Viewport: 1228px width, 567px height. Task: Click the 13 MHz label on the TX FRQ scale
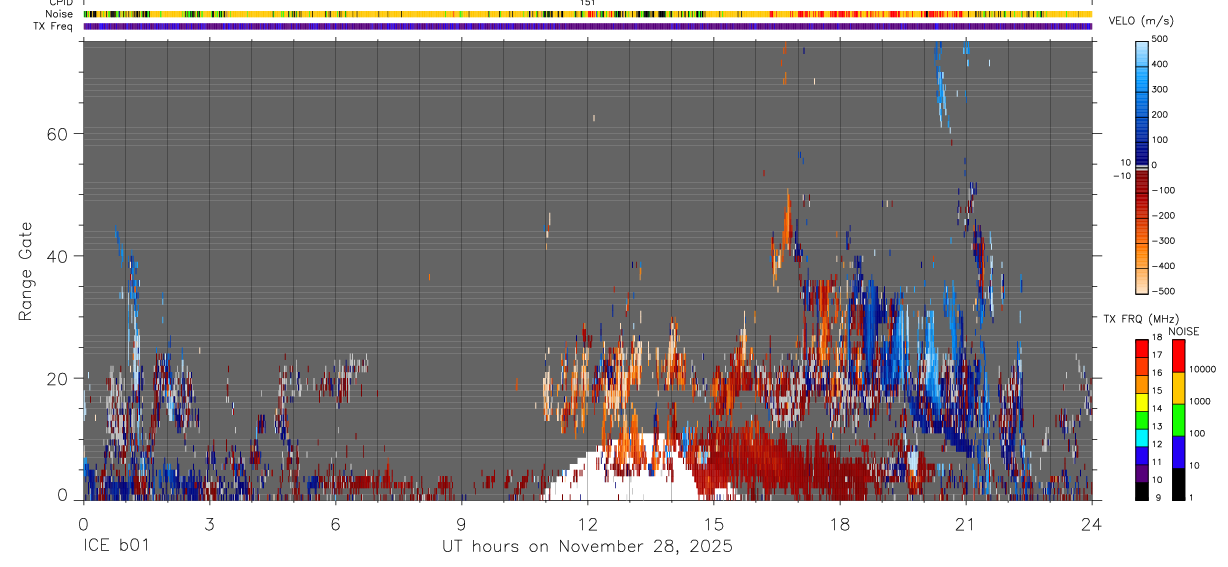pos(1157,427)
